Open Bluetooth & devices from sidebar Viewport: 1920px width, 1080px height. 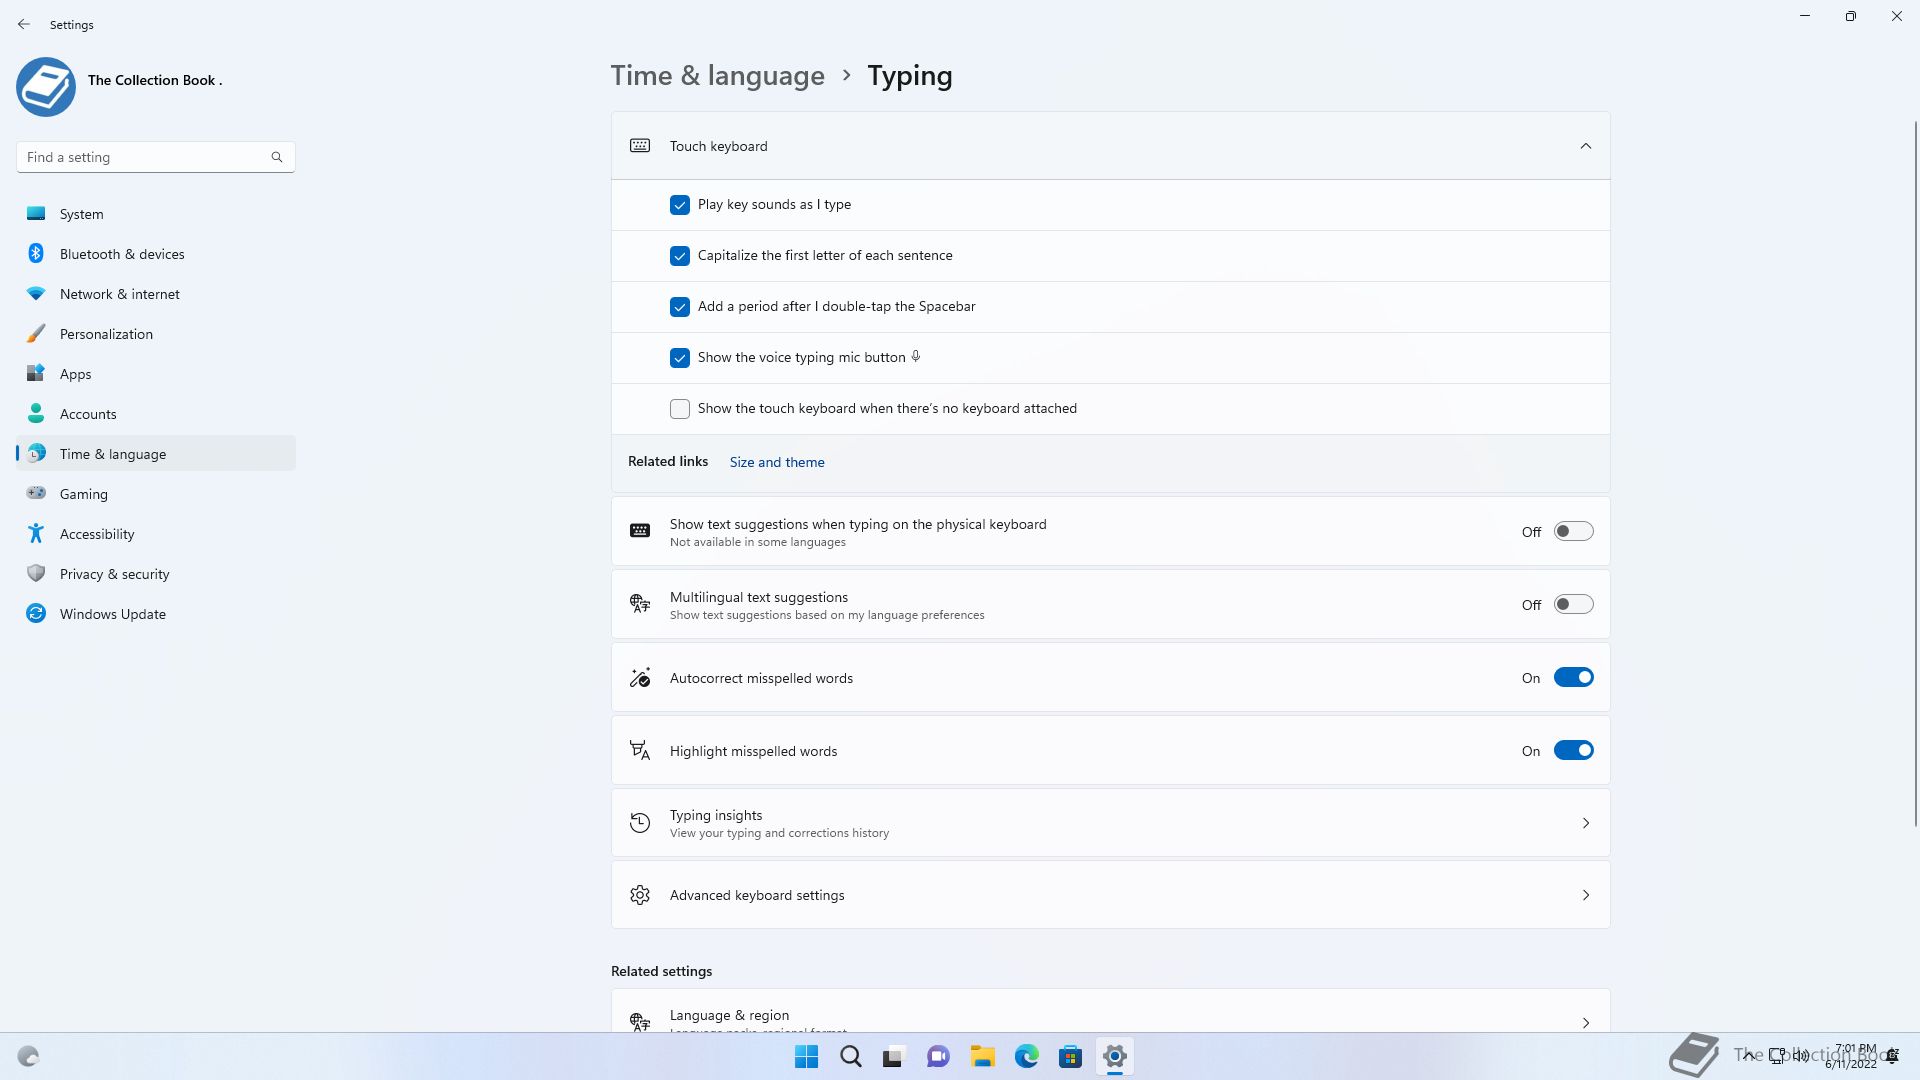coord(122,254)
